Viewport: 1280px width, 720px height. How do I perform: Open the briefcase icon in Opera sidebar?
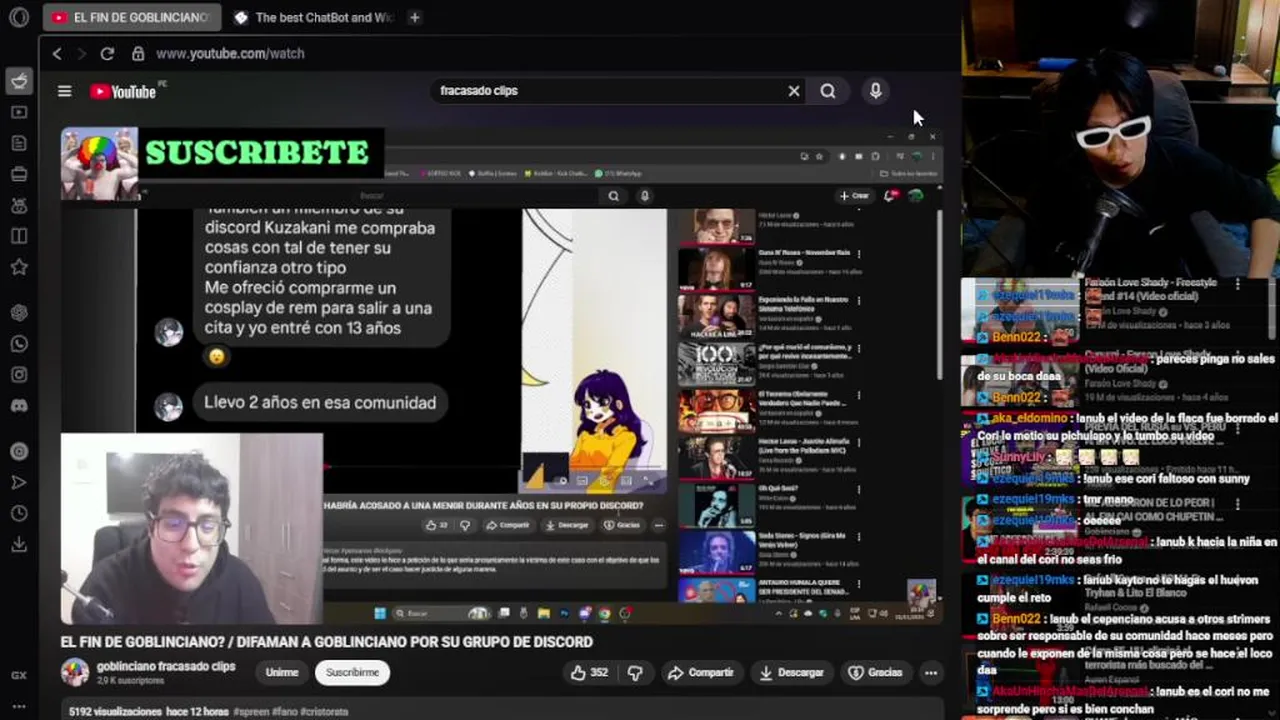coord(19,174)
